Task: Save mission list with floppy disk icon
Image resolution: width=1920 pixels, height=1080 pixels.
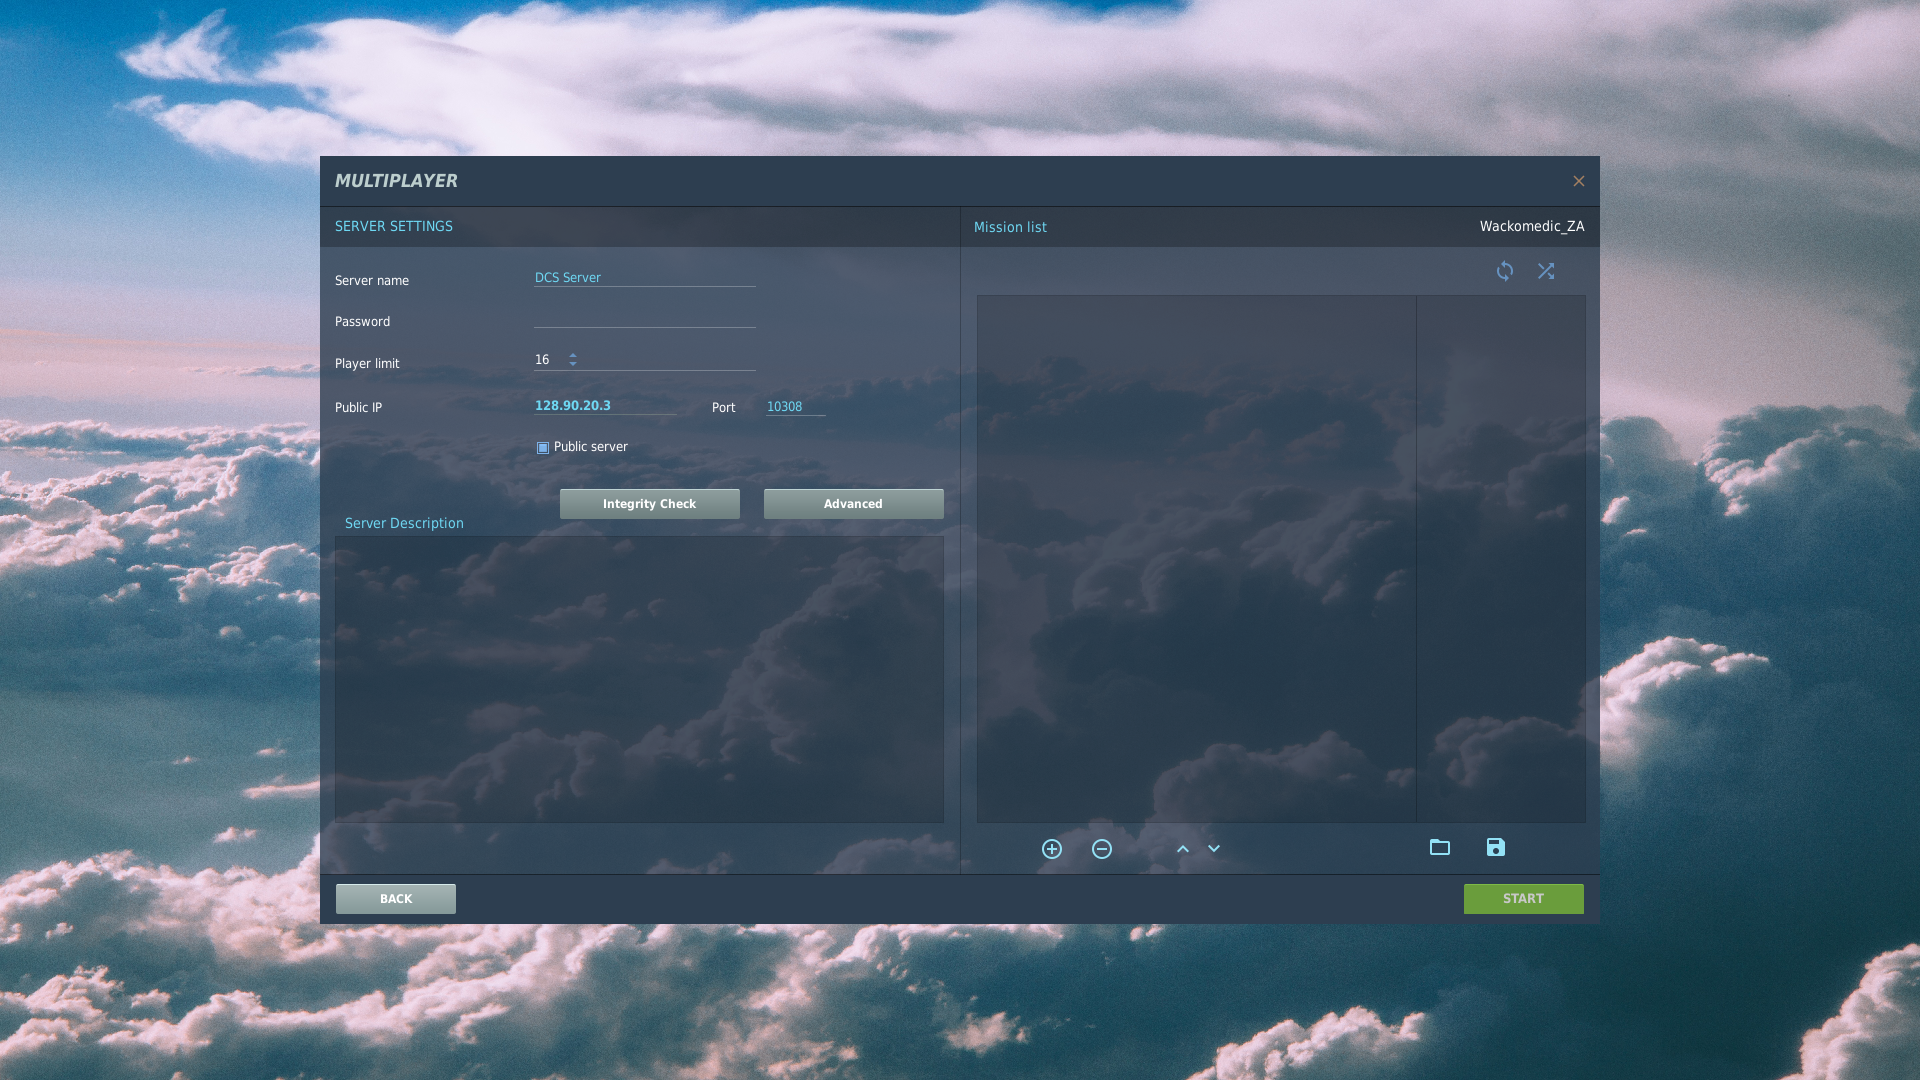Action: [1496, 847]
